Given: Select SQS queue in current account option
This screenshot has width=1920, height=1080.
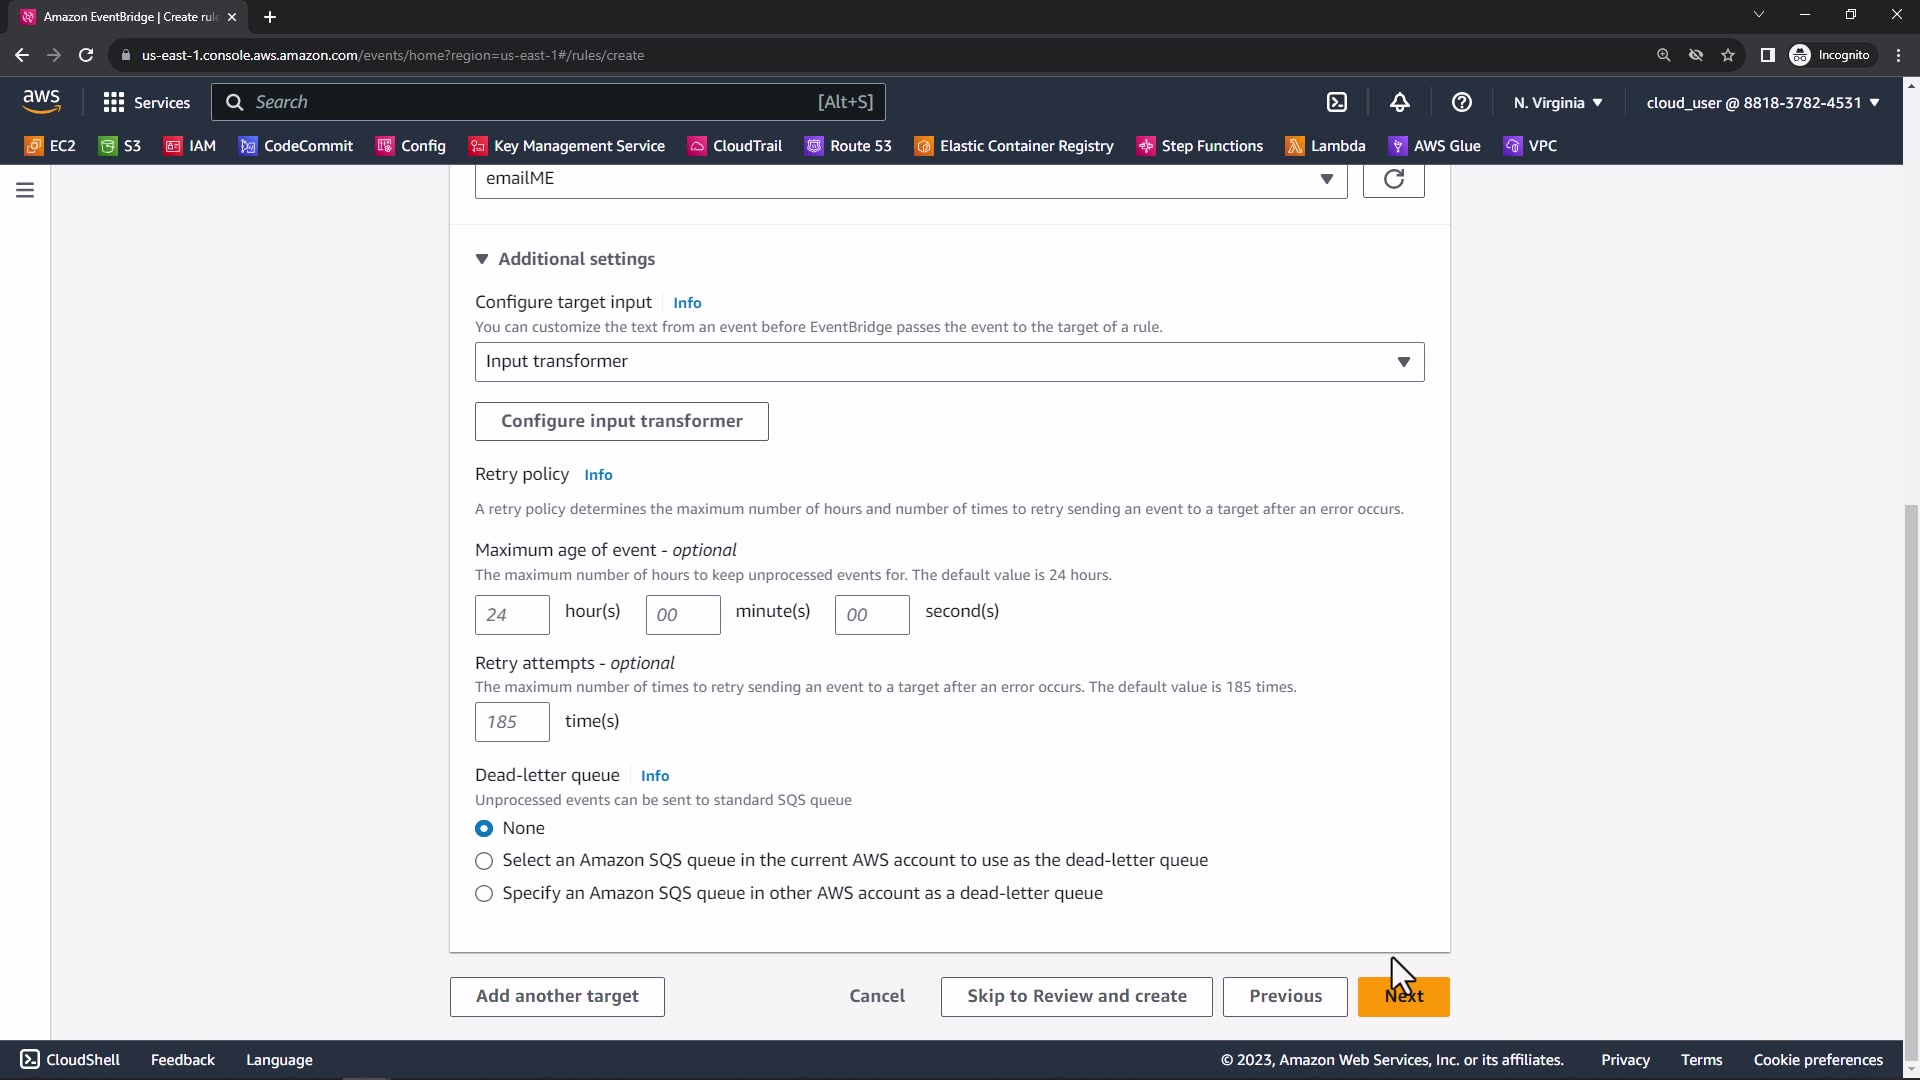Looking at the screenshot, I should click(x=484, y=861).
